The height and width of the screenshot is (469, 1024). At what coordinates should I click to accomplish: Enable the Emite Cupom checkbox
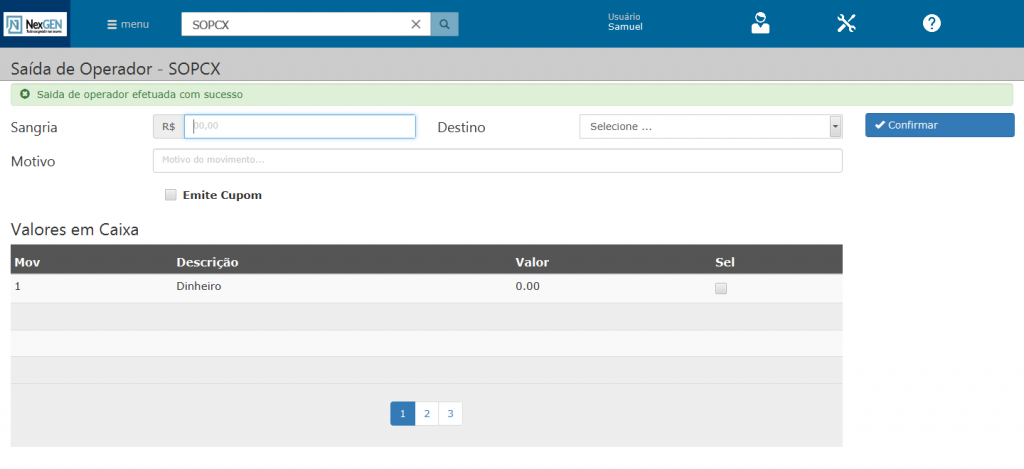click(171, 195)
